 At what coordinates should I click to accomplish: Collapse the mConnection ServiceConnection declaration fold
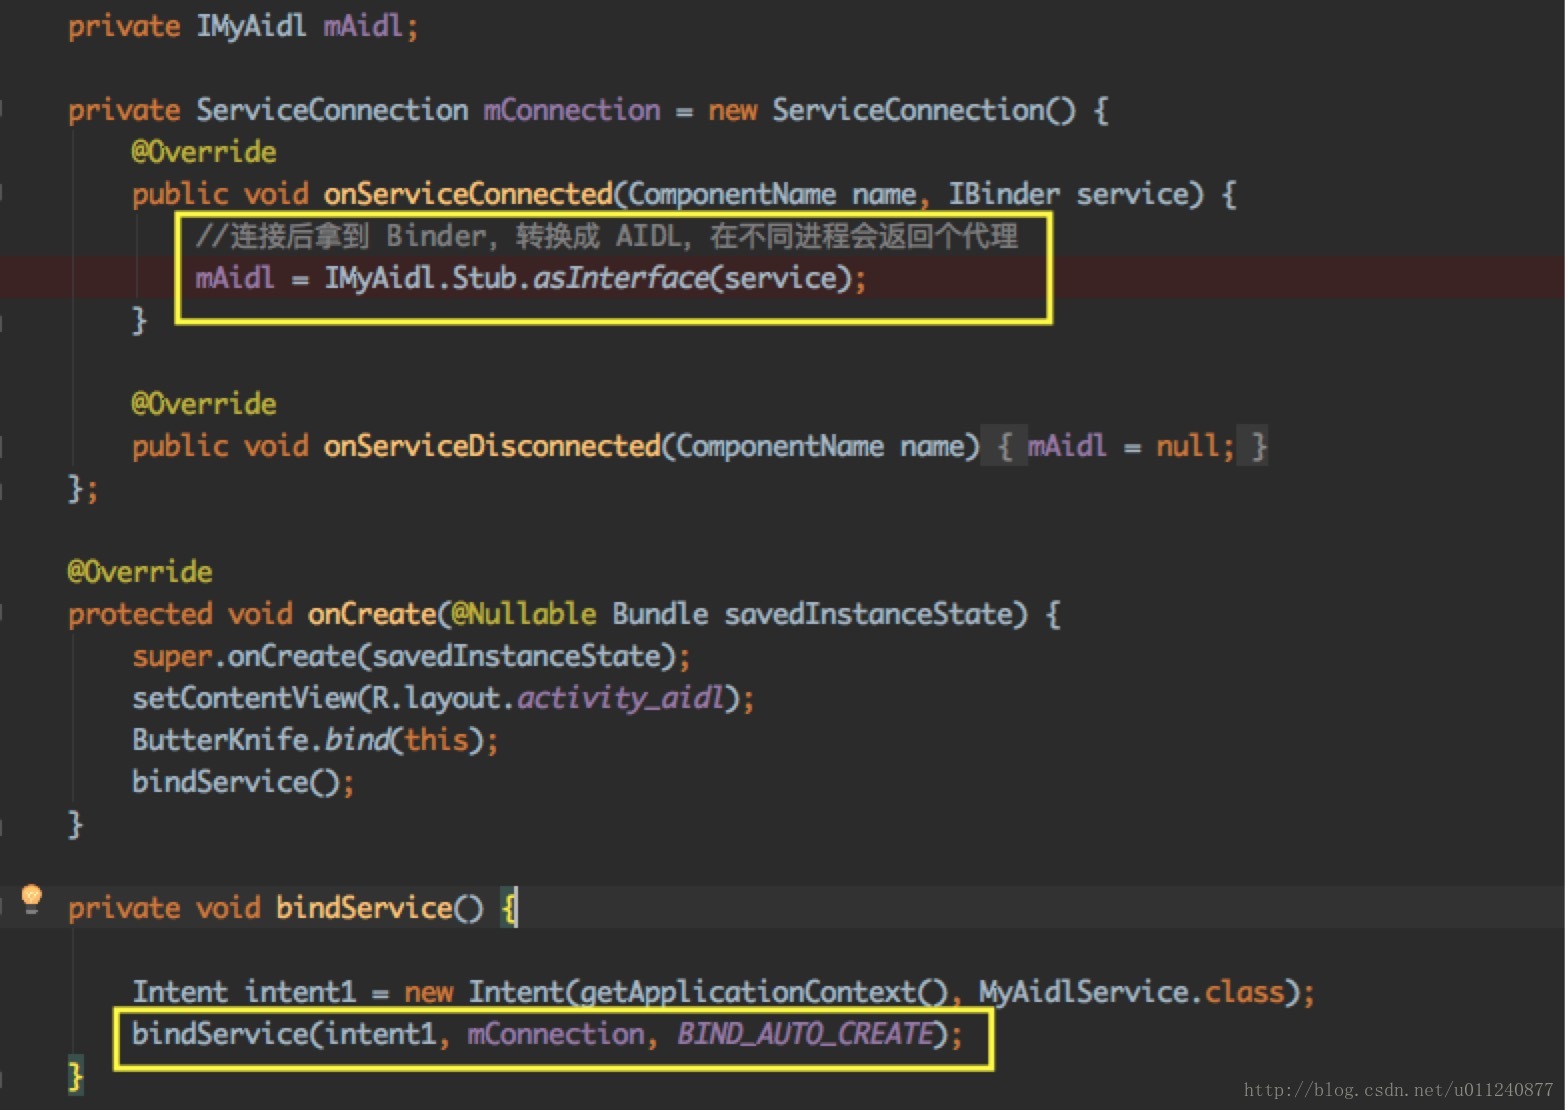[x=3, y=110]
